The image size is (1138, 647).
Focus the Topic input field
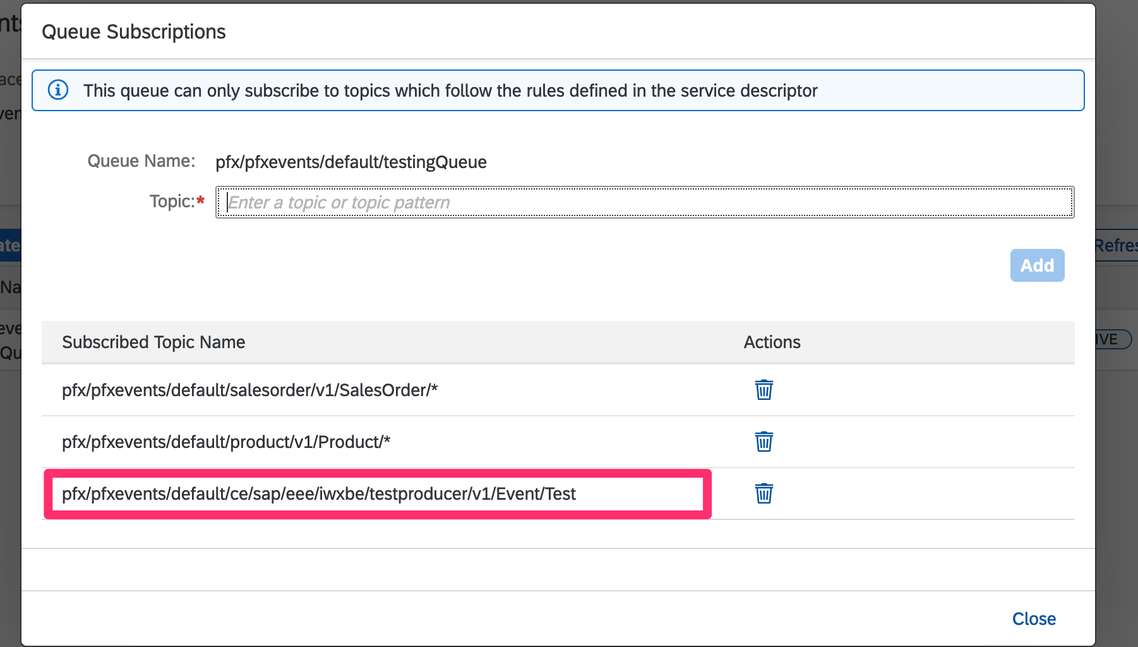point(645,202)
